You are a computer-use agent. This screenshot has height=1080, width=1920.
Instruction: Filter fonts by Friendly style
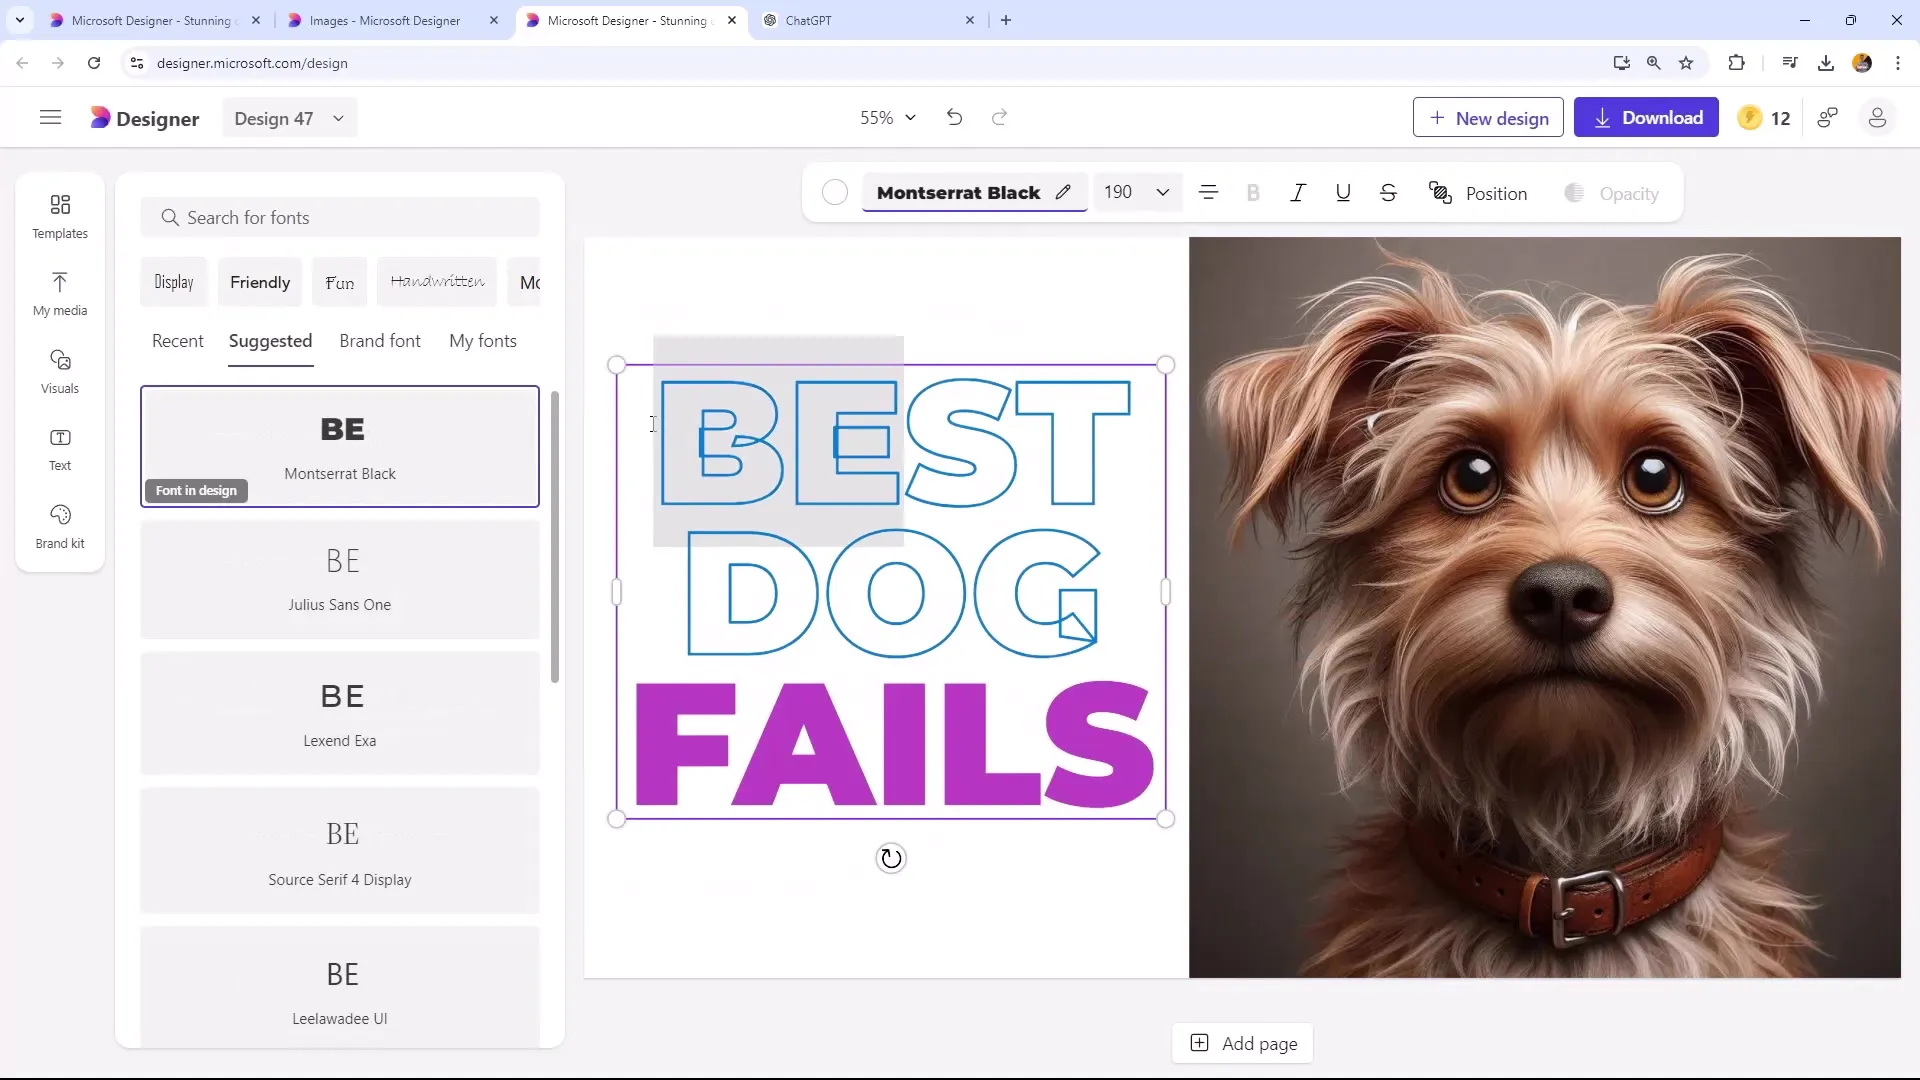(x=260, y=282)
